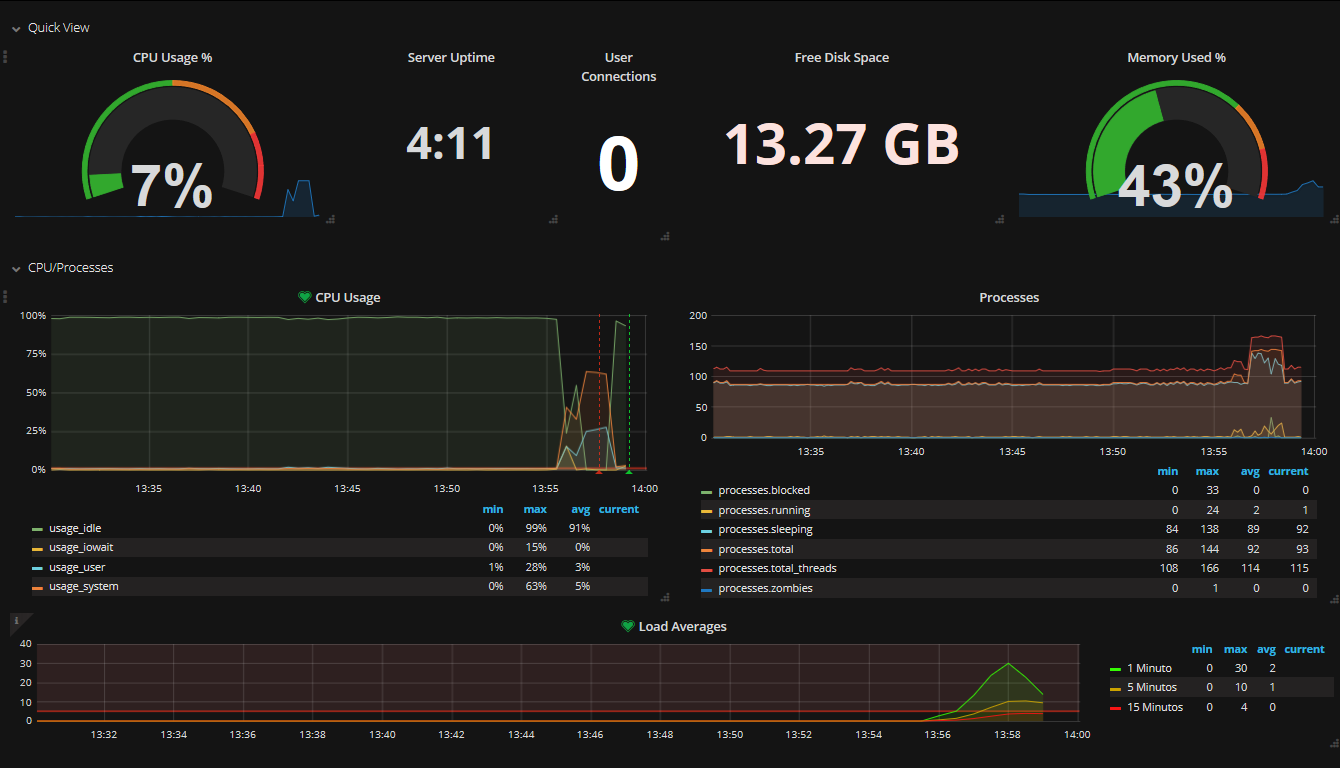Open the Memory Used % panel title menu

pos(1176,58)
